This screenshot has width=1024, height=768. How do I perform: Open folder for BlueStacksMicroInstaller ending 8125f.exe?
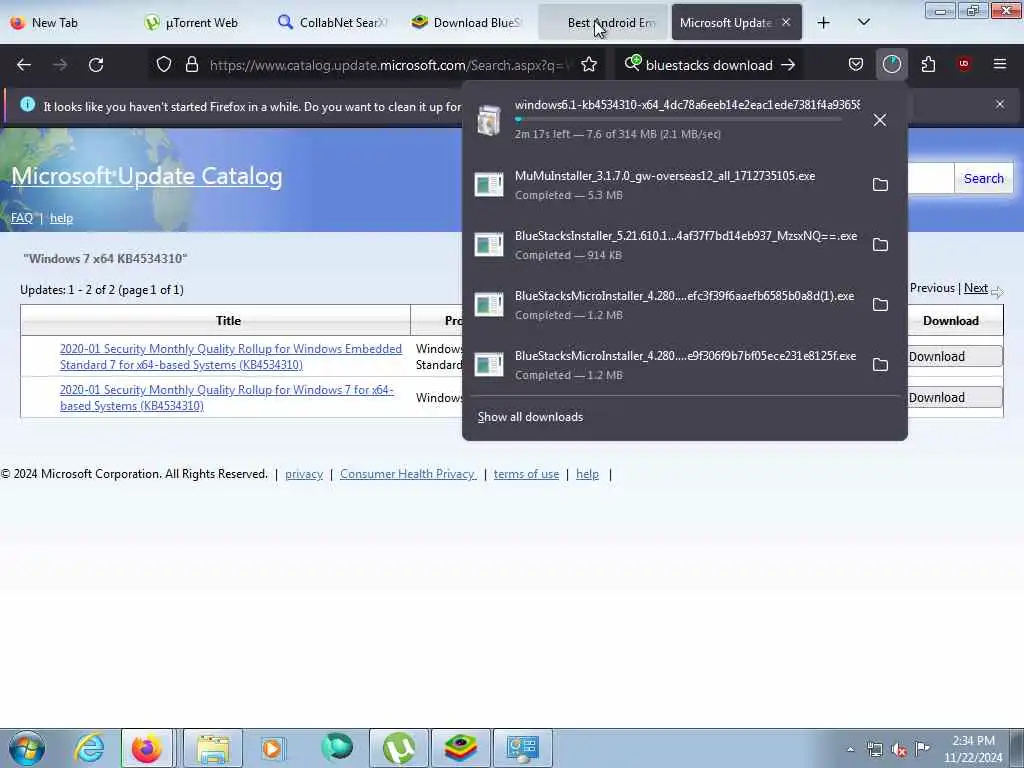(880, 365)
